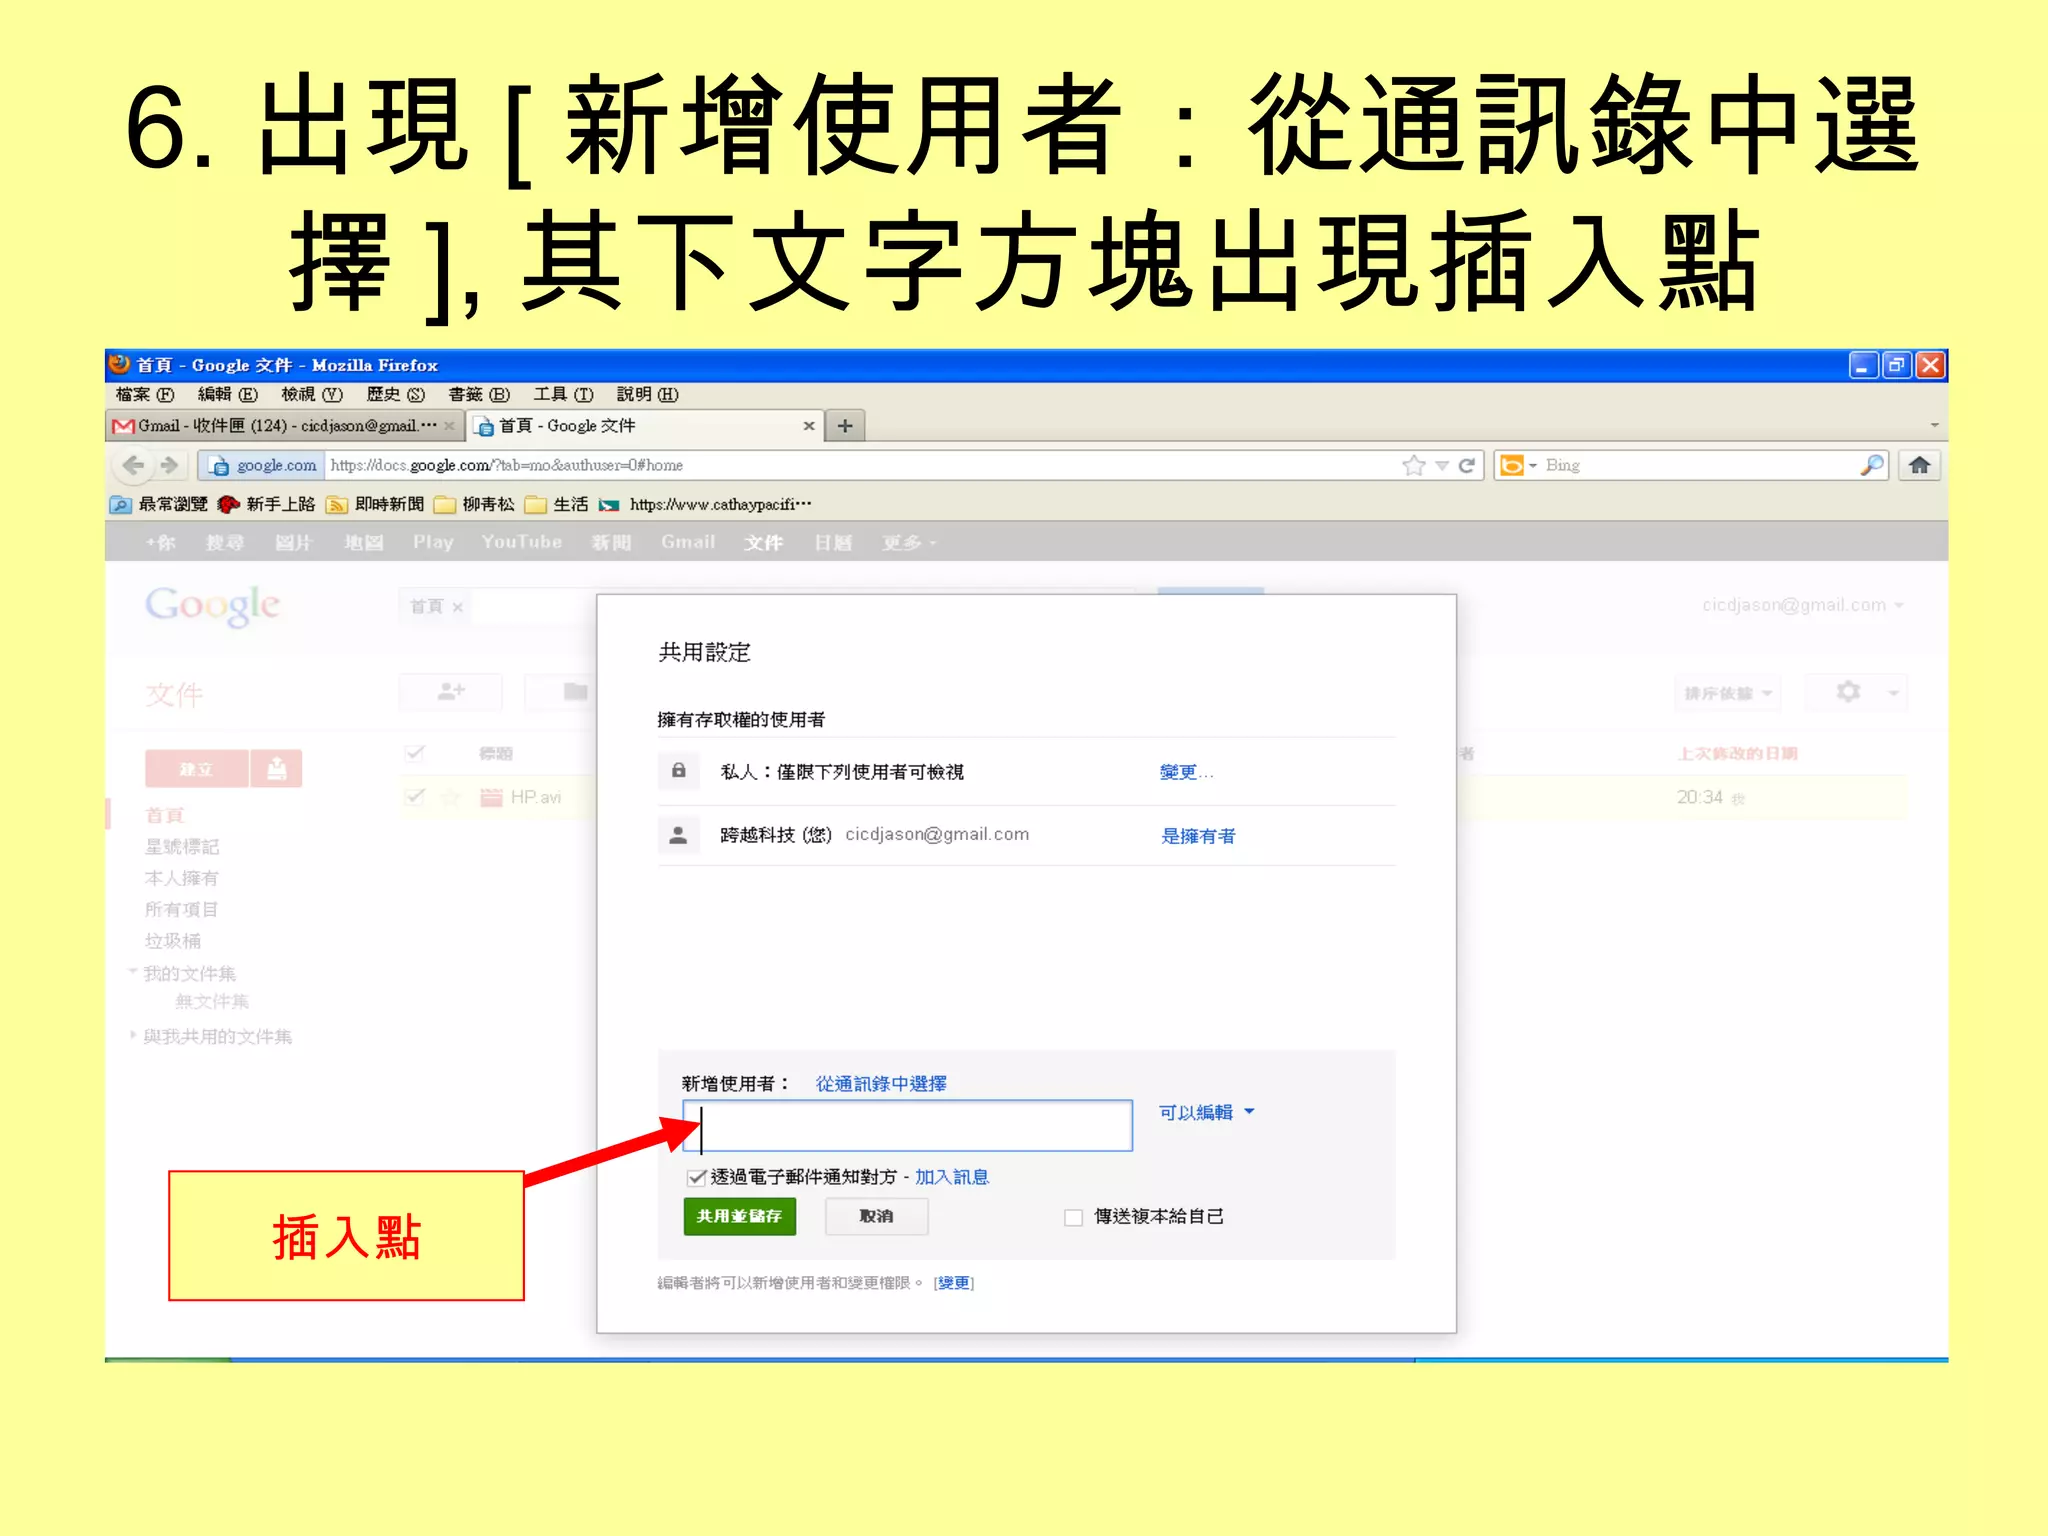Click 文件 in Google top bar
The height and width of the screenshot is (1536, 2048).
coord(763,542)
